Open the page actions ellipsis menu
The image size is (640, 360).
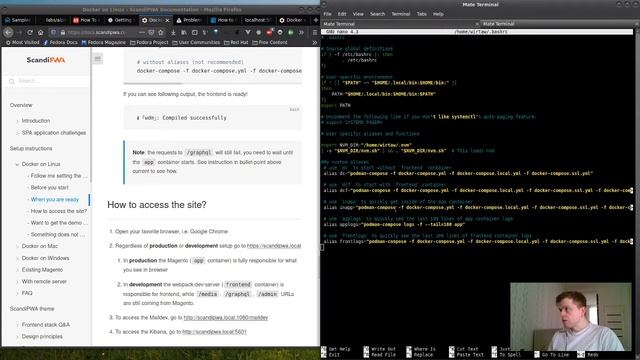pos(142,32)
